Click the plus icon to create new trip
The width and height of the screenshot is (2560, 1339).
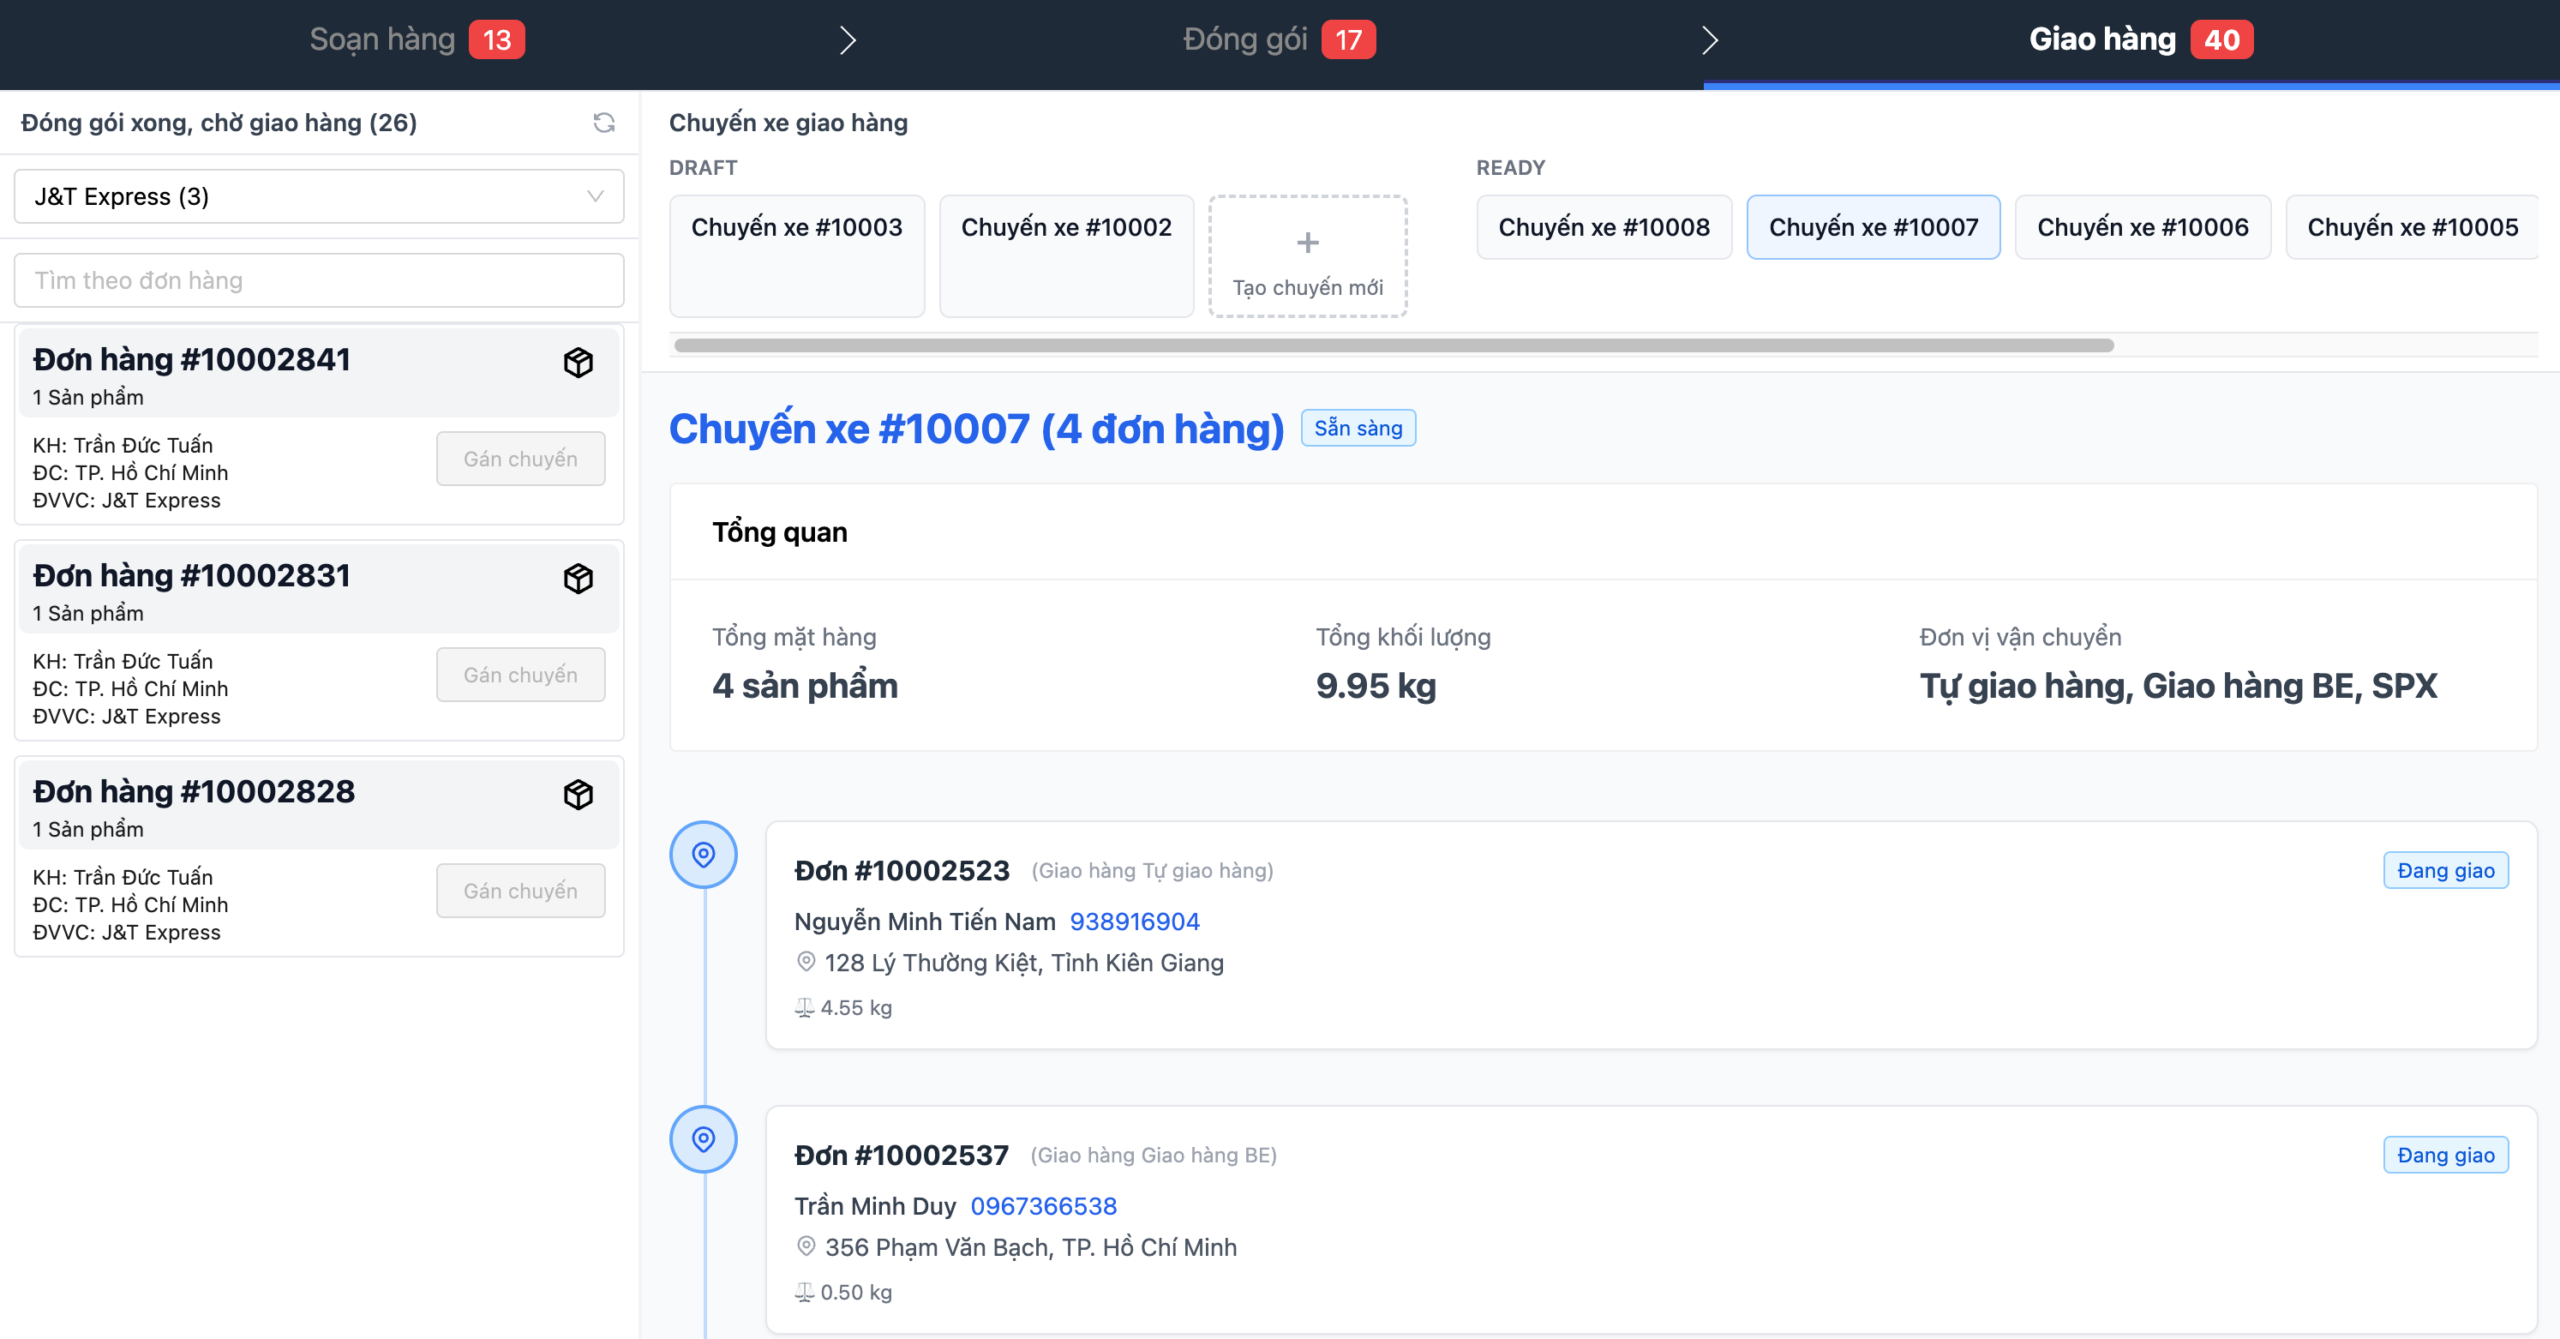(1307, 243)
